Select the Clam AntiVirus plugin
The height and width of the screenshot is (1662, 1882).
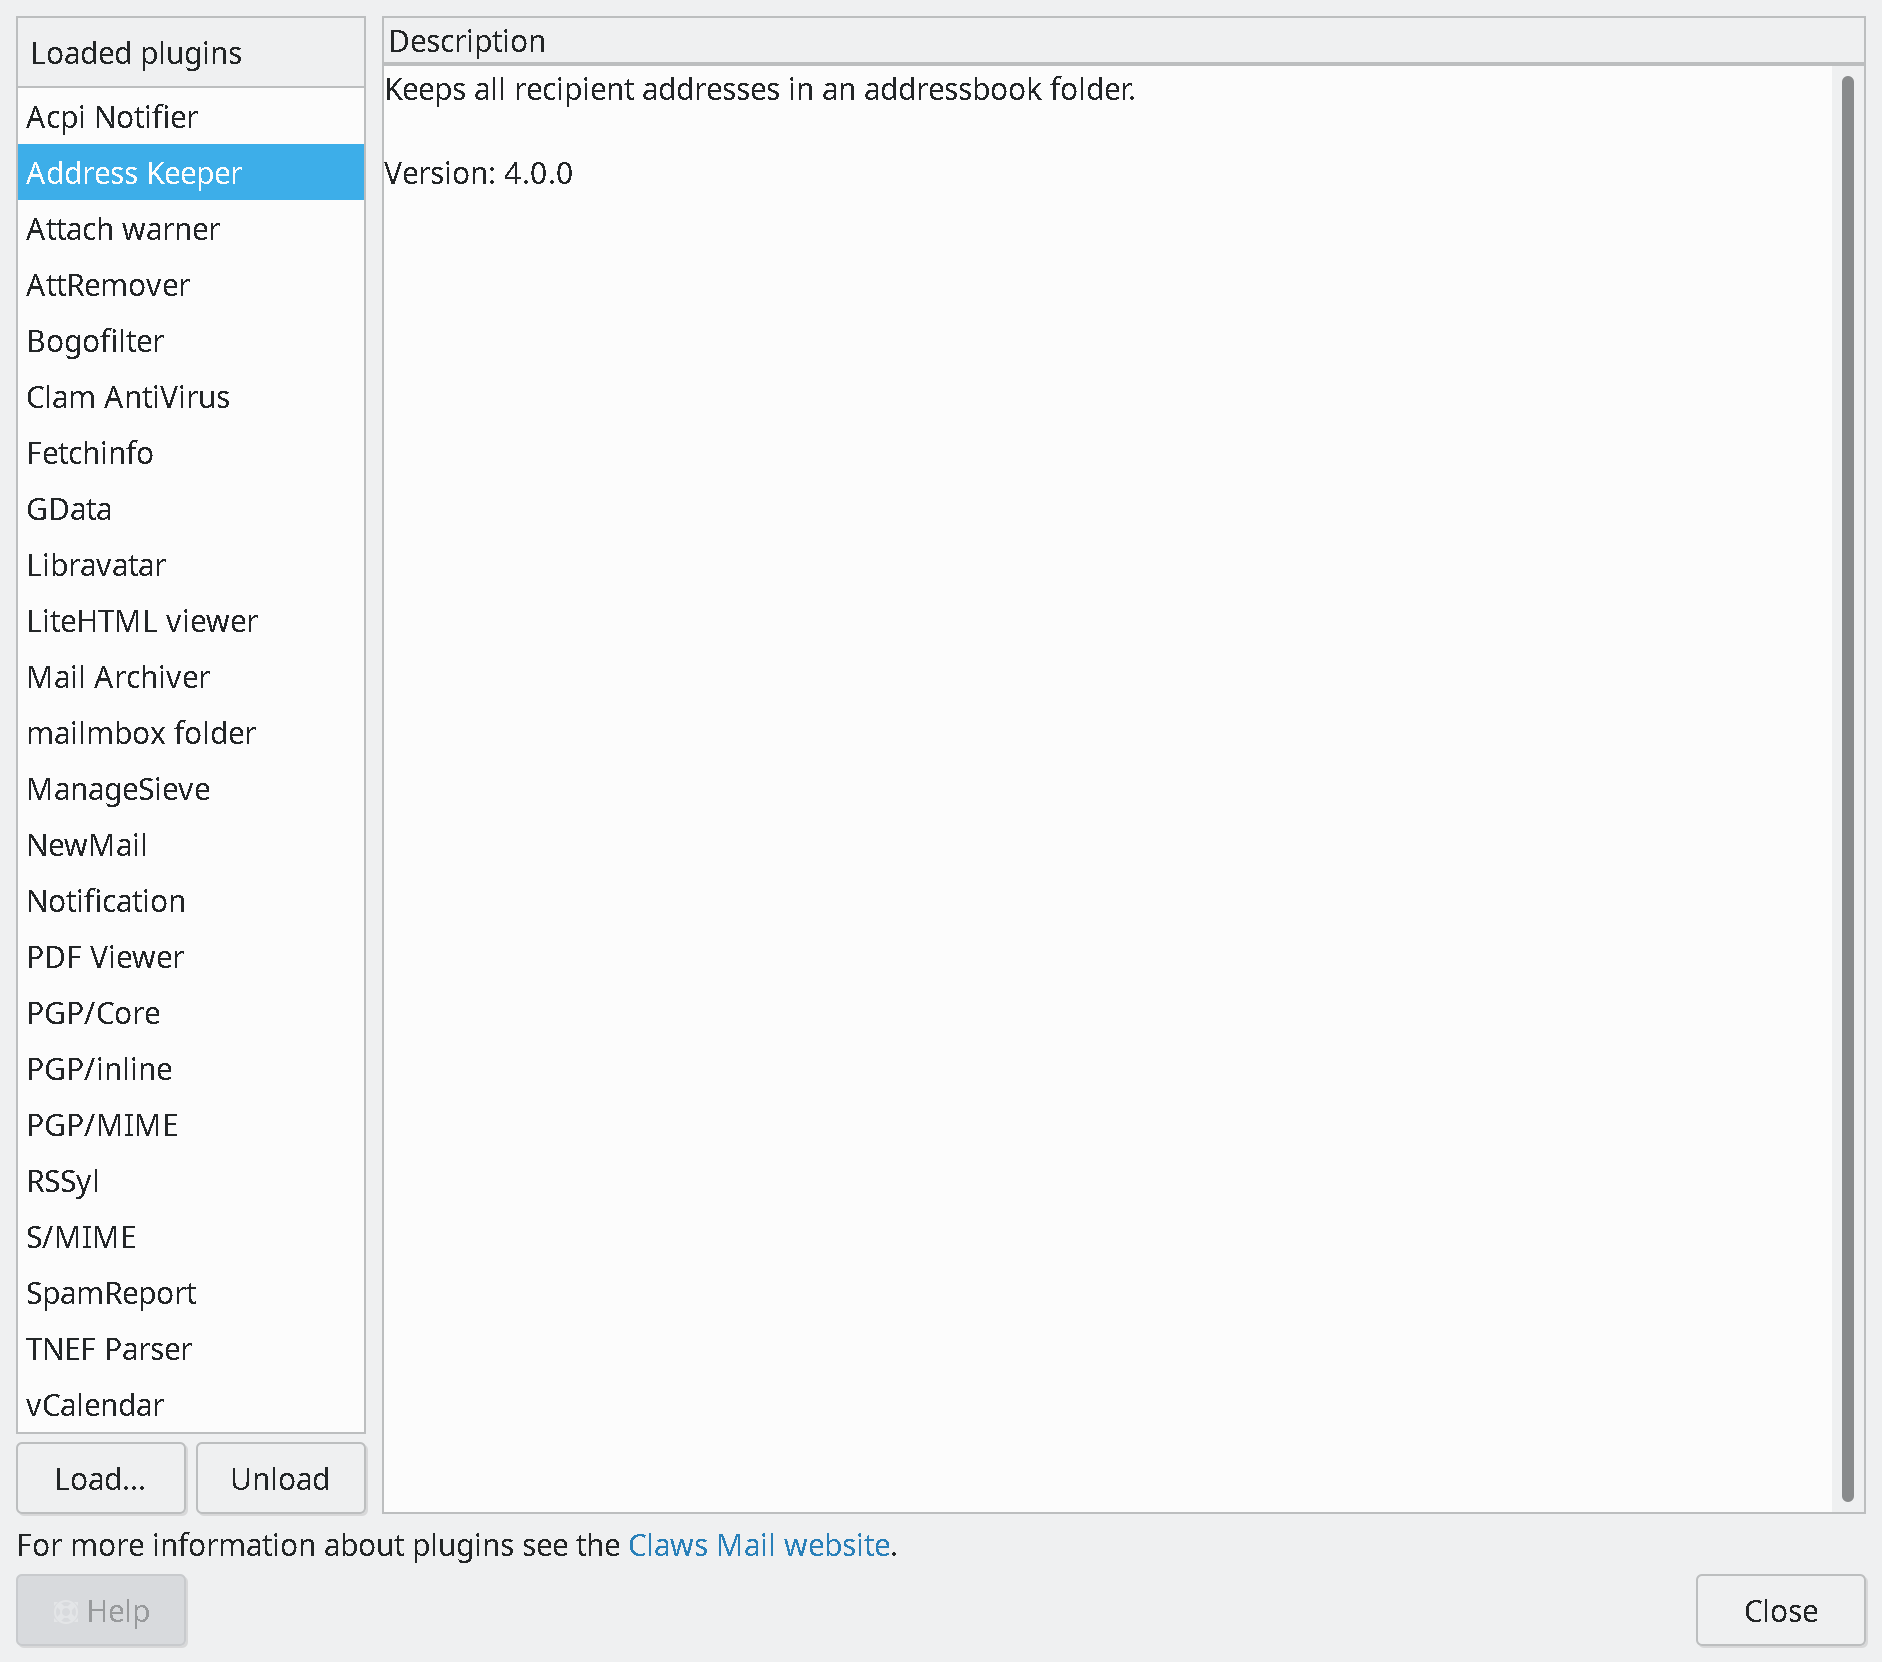128,397
